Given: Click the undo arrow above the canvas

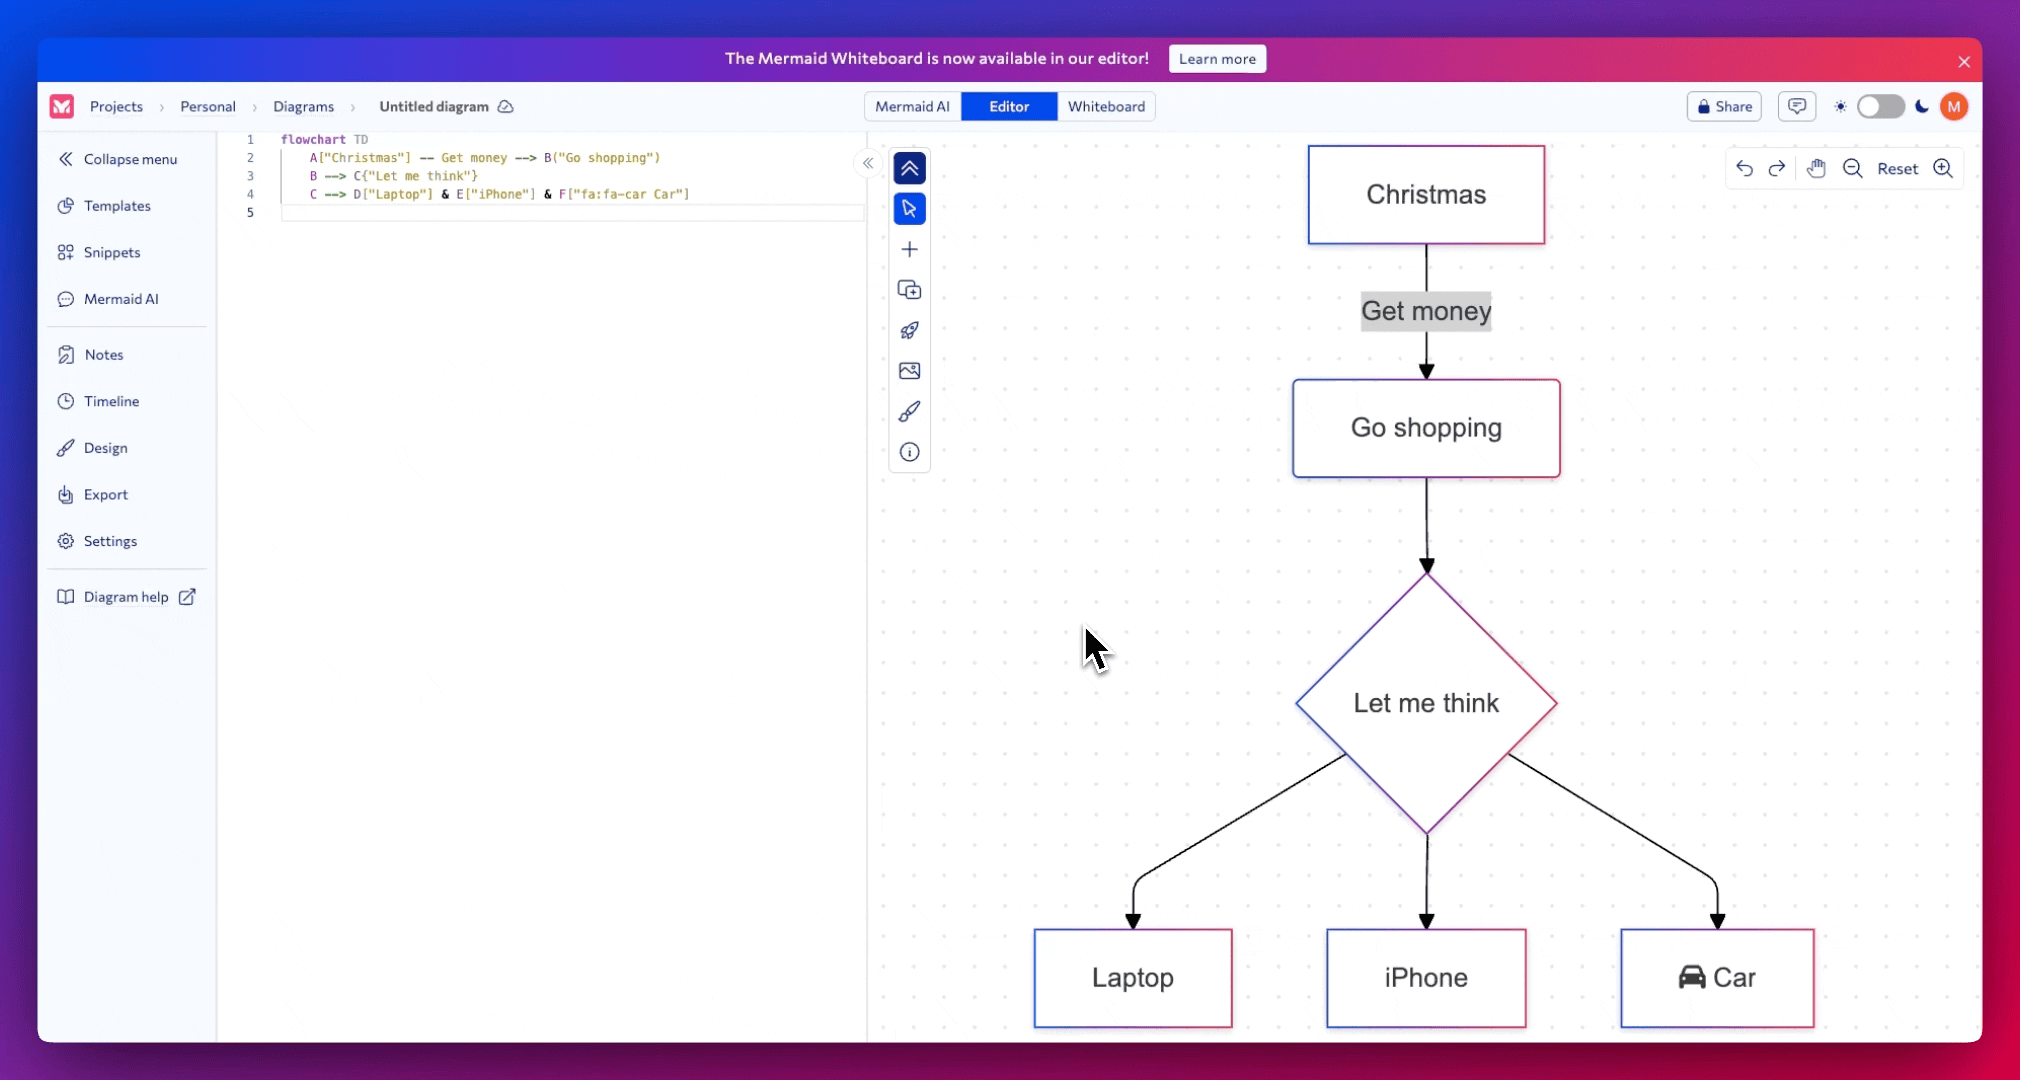Looking at the screenshot, I should 1742,169.
